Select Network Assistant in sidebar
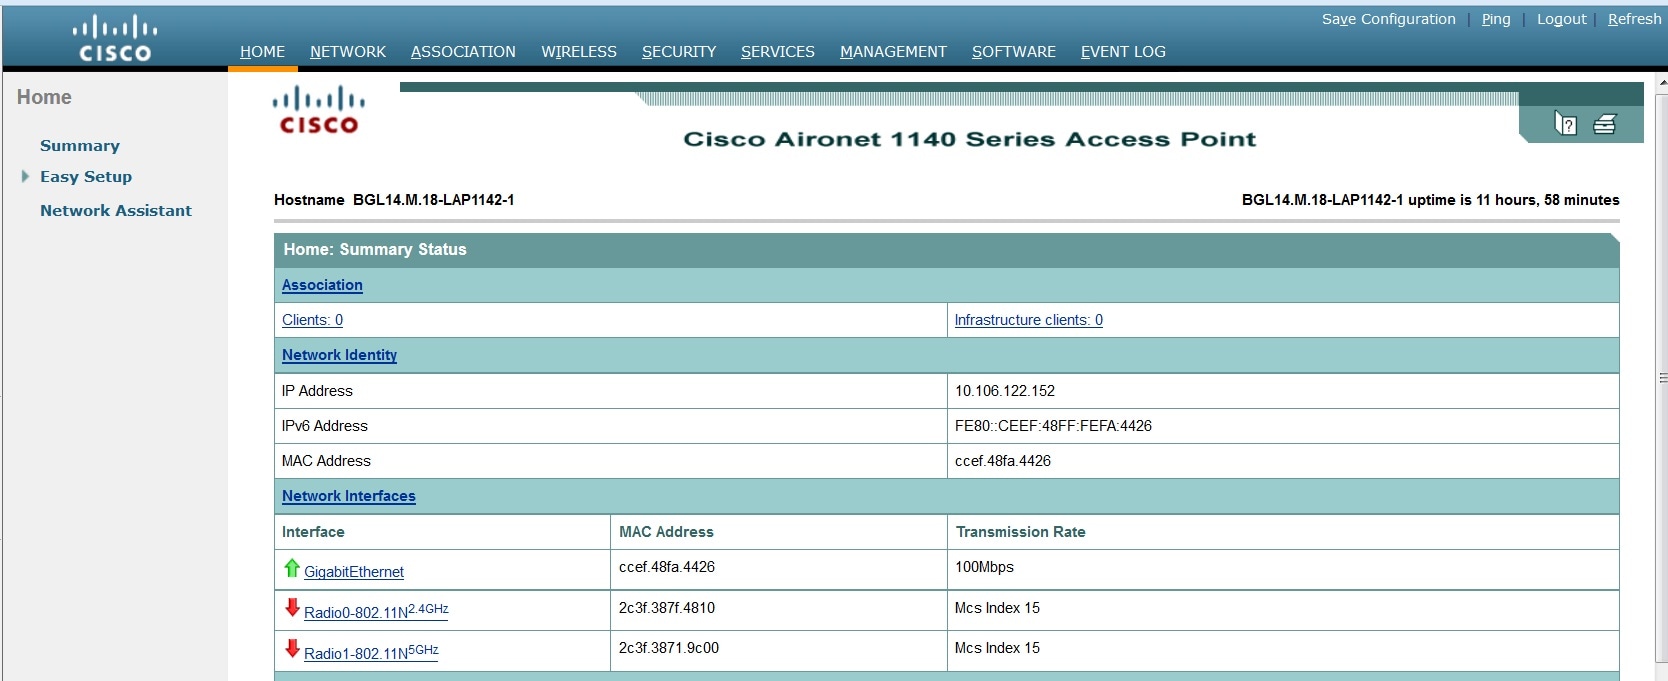Screen dimensions: 1668x681 point(116,210)
